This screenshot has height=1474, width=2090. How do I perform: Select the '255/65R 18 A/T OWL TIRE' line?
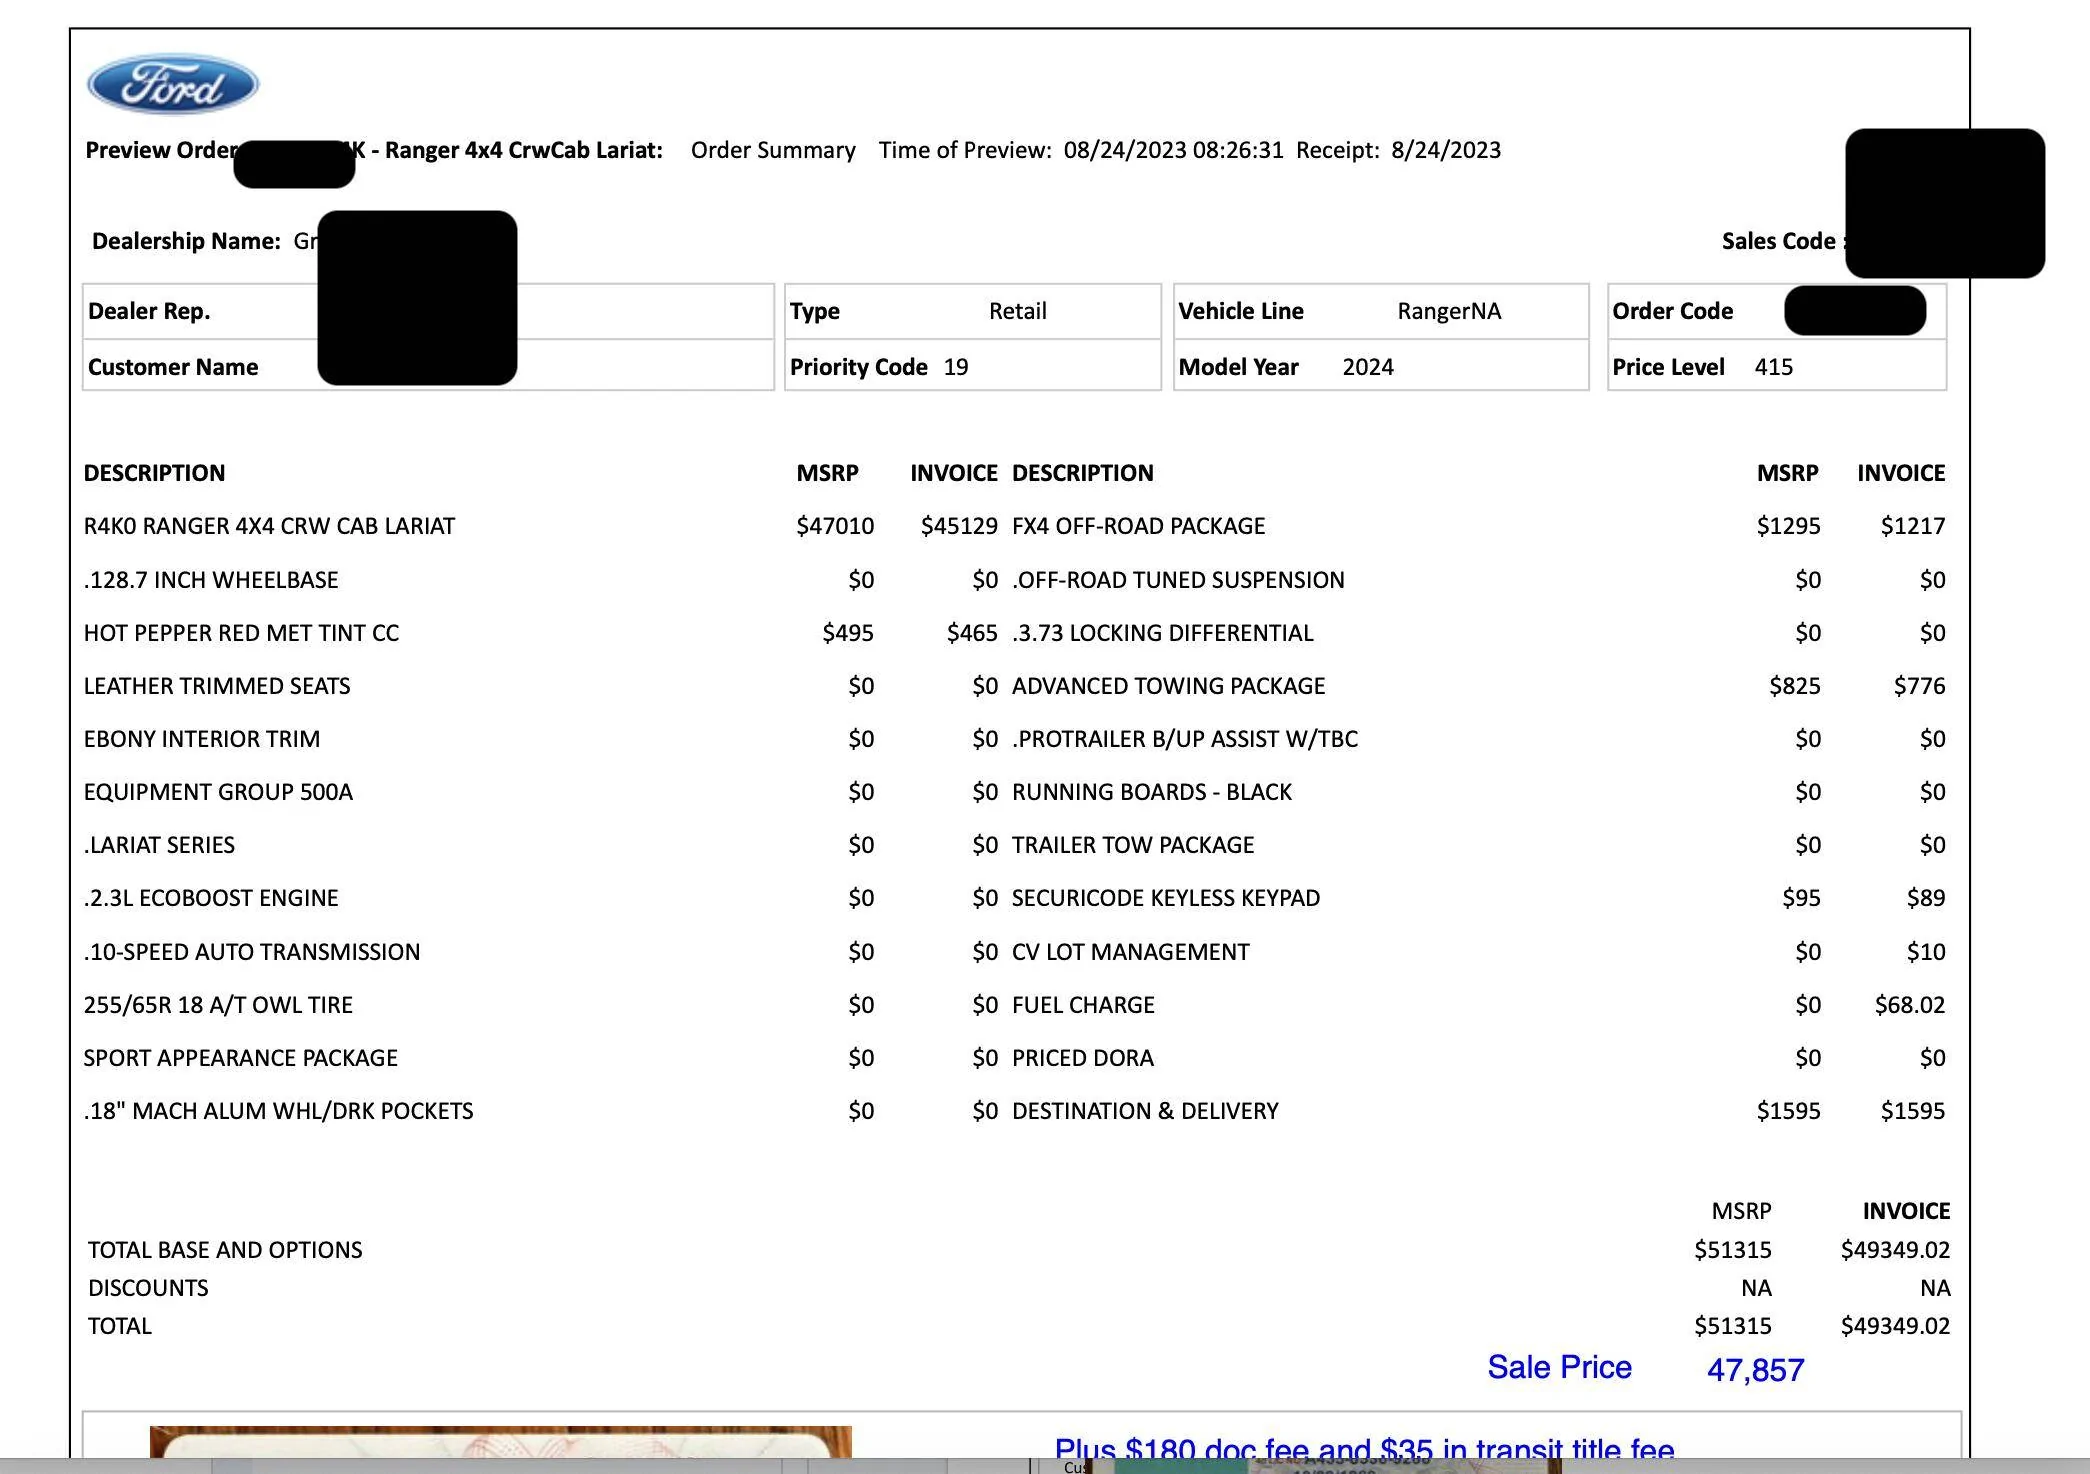click(218, 1005)
